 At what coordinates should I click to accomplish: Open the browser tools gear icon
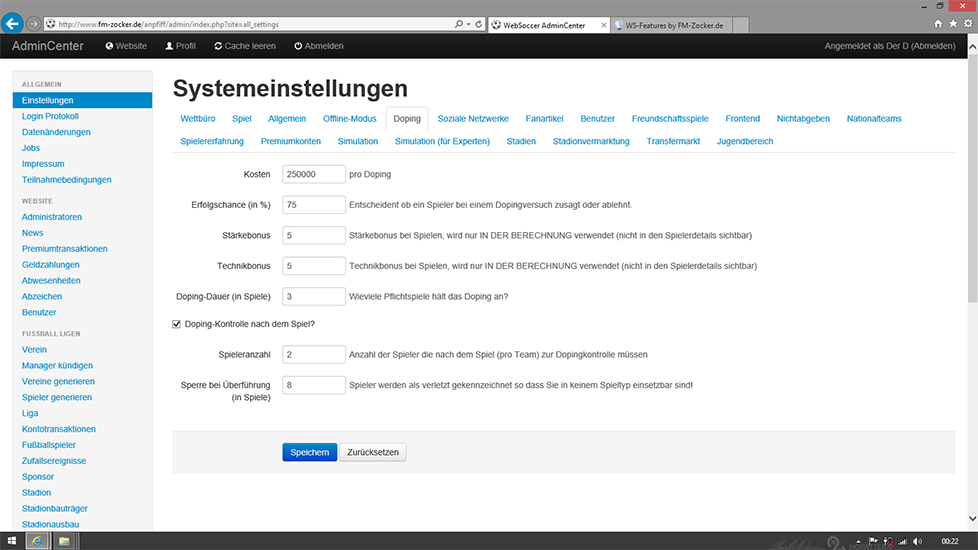966,23
